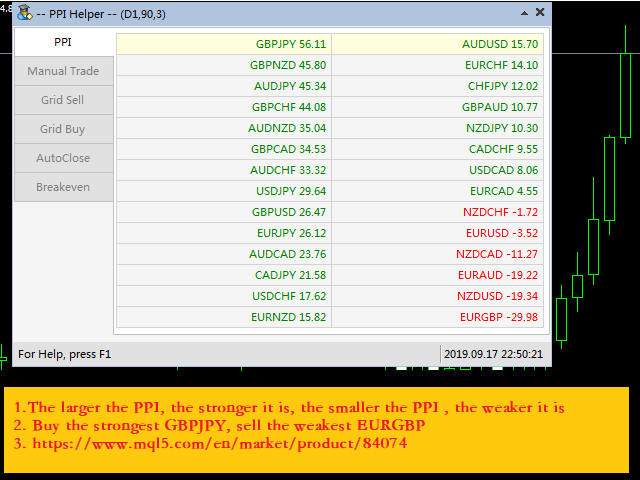Screen dimensions: 640x480
Task: Open the Breakeven tab
Action: (64, 187)
